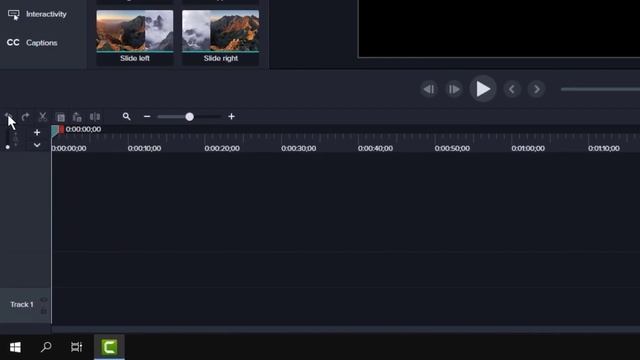The image size is (640, 360).
Task: Step back one frame
Action: pyautogui.click(x=429, y=89)
